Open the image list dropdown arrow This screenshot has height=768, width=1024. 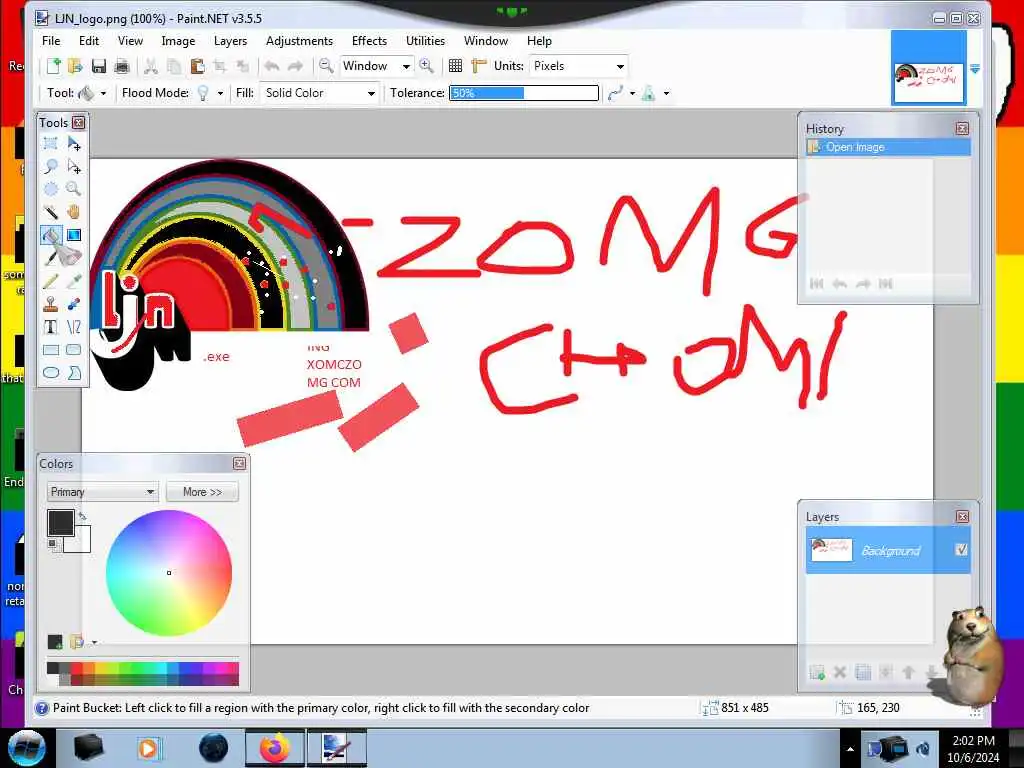click(x=975, y=69)
